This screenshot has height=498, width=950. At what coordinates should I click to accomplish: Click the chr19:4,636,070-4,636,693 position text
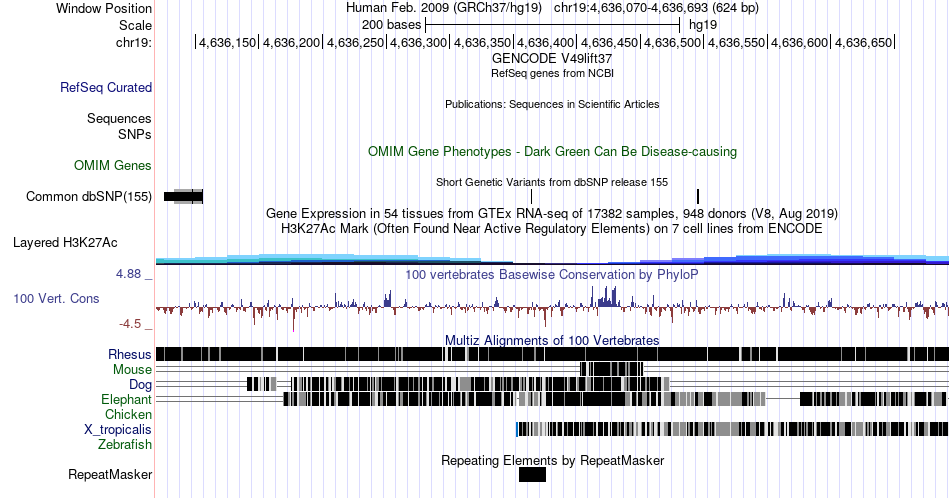click(x=656, y=8)
